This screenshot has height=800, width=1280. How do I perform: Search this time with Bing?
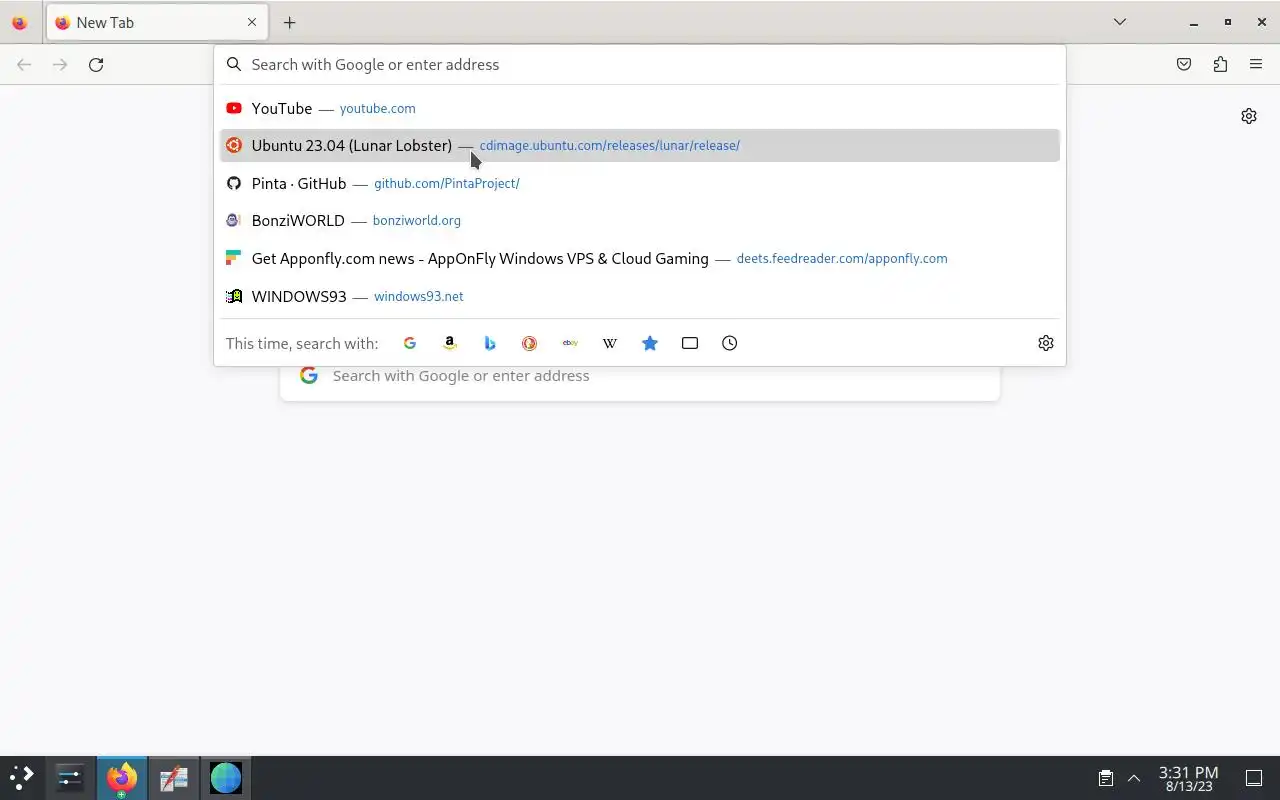[490, 343]
